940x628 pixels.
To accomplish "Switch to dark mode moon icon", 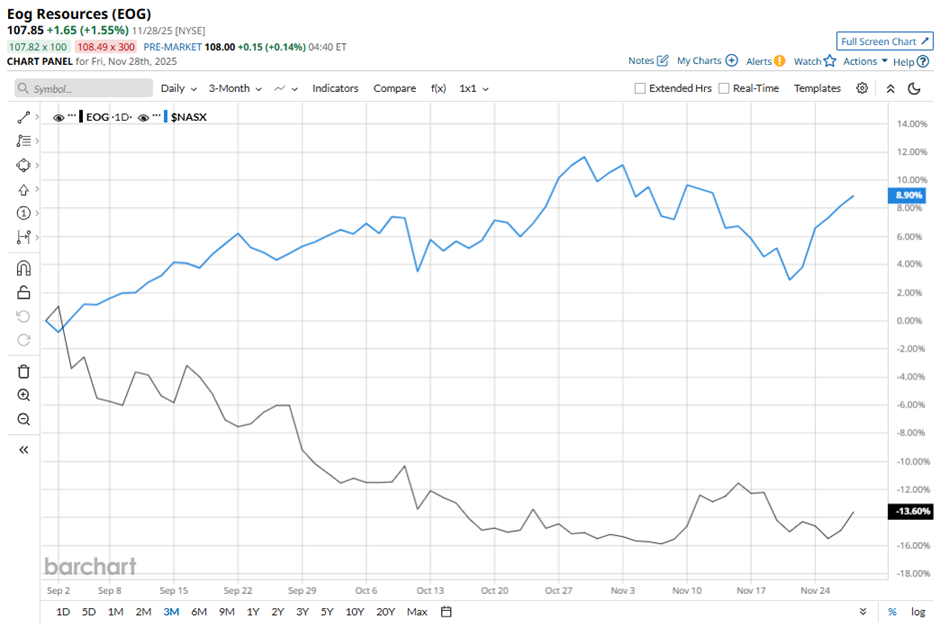I will pyautogui.click(x=914, y=89).
